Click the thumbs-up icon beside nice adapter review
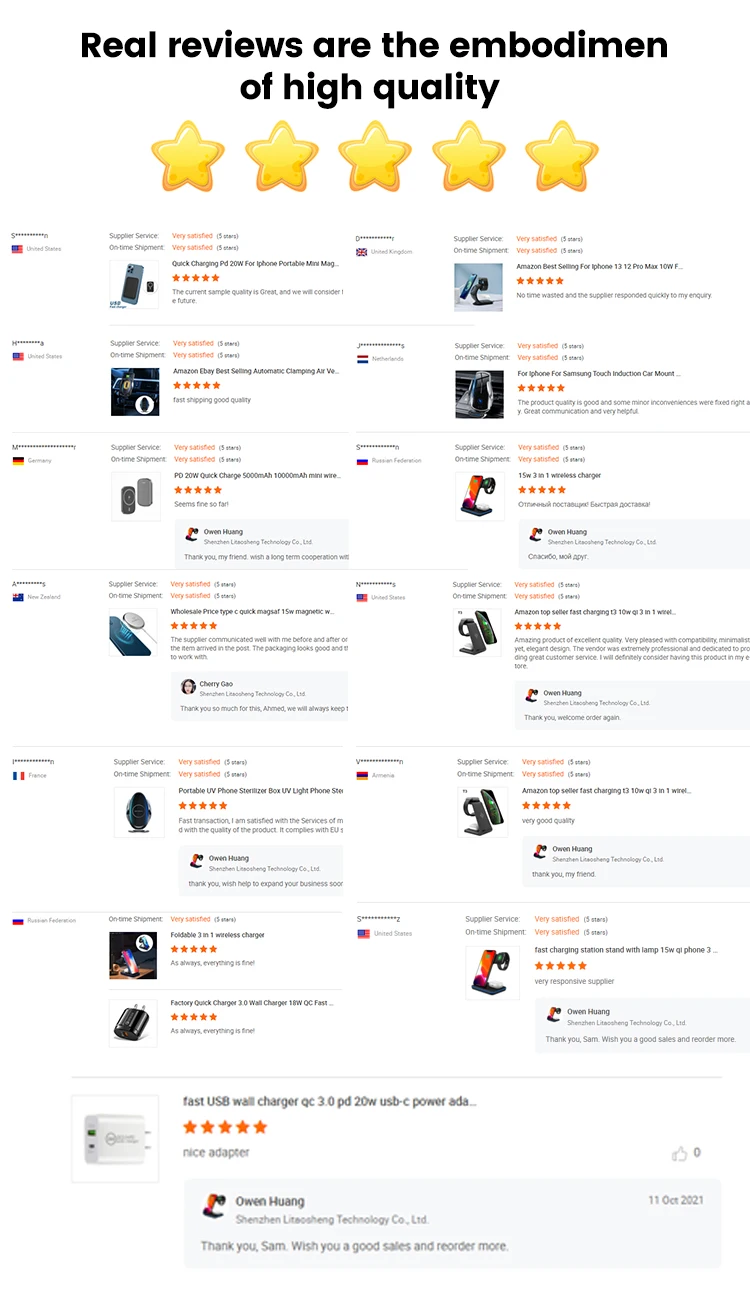Viewport: 750px width, 1292px height. point(680,1153)
